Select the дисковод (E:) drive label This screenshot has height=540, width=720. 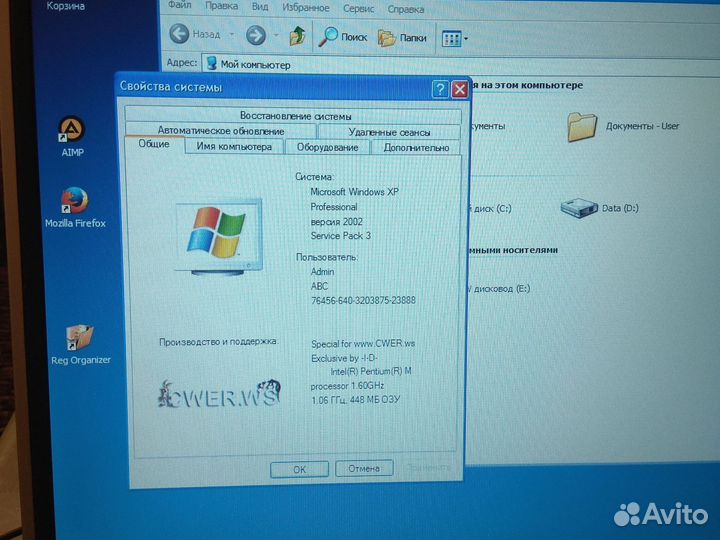(500, 289)
